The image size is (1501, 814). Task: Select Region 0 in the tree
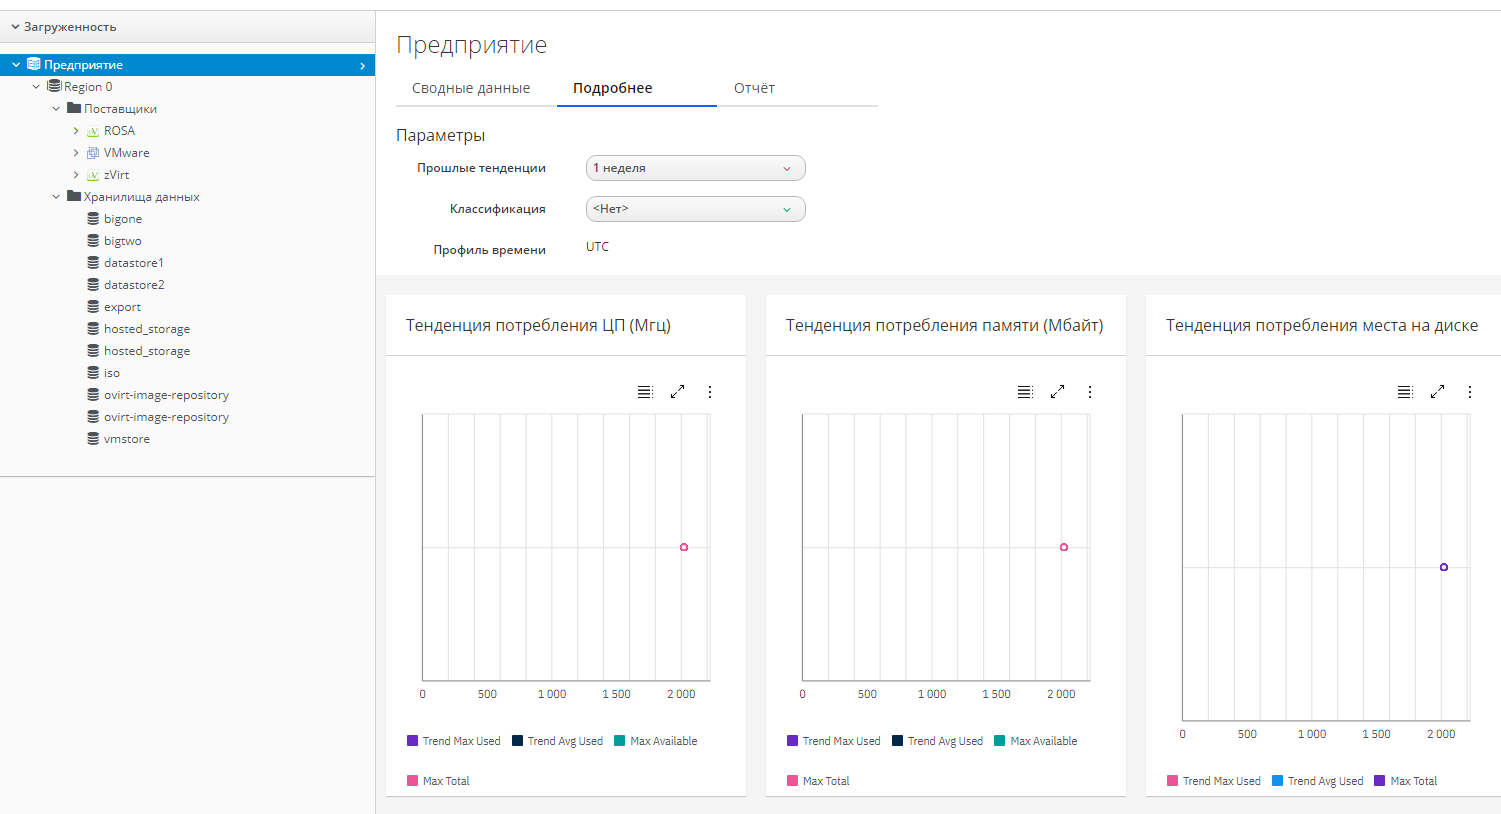click(x=88, y=87)
